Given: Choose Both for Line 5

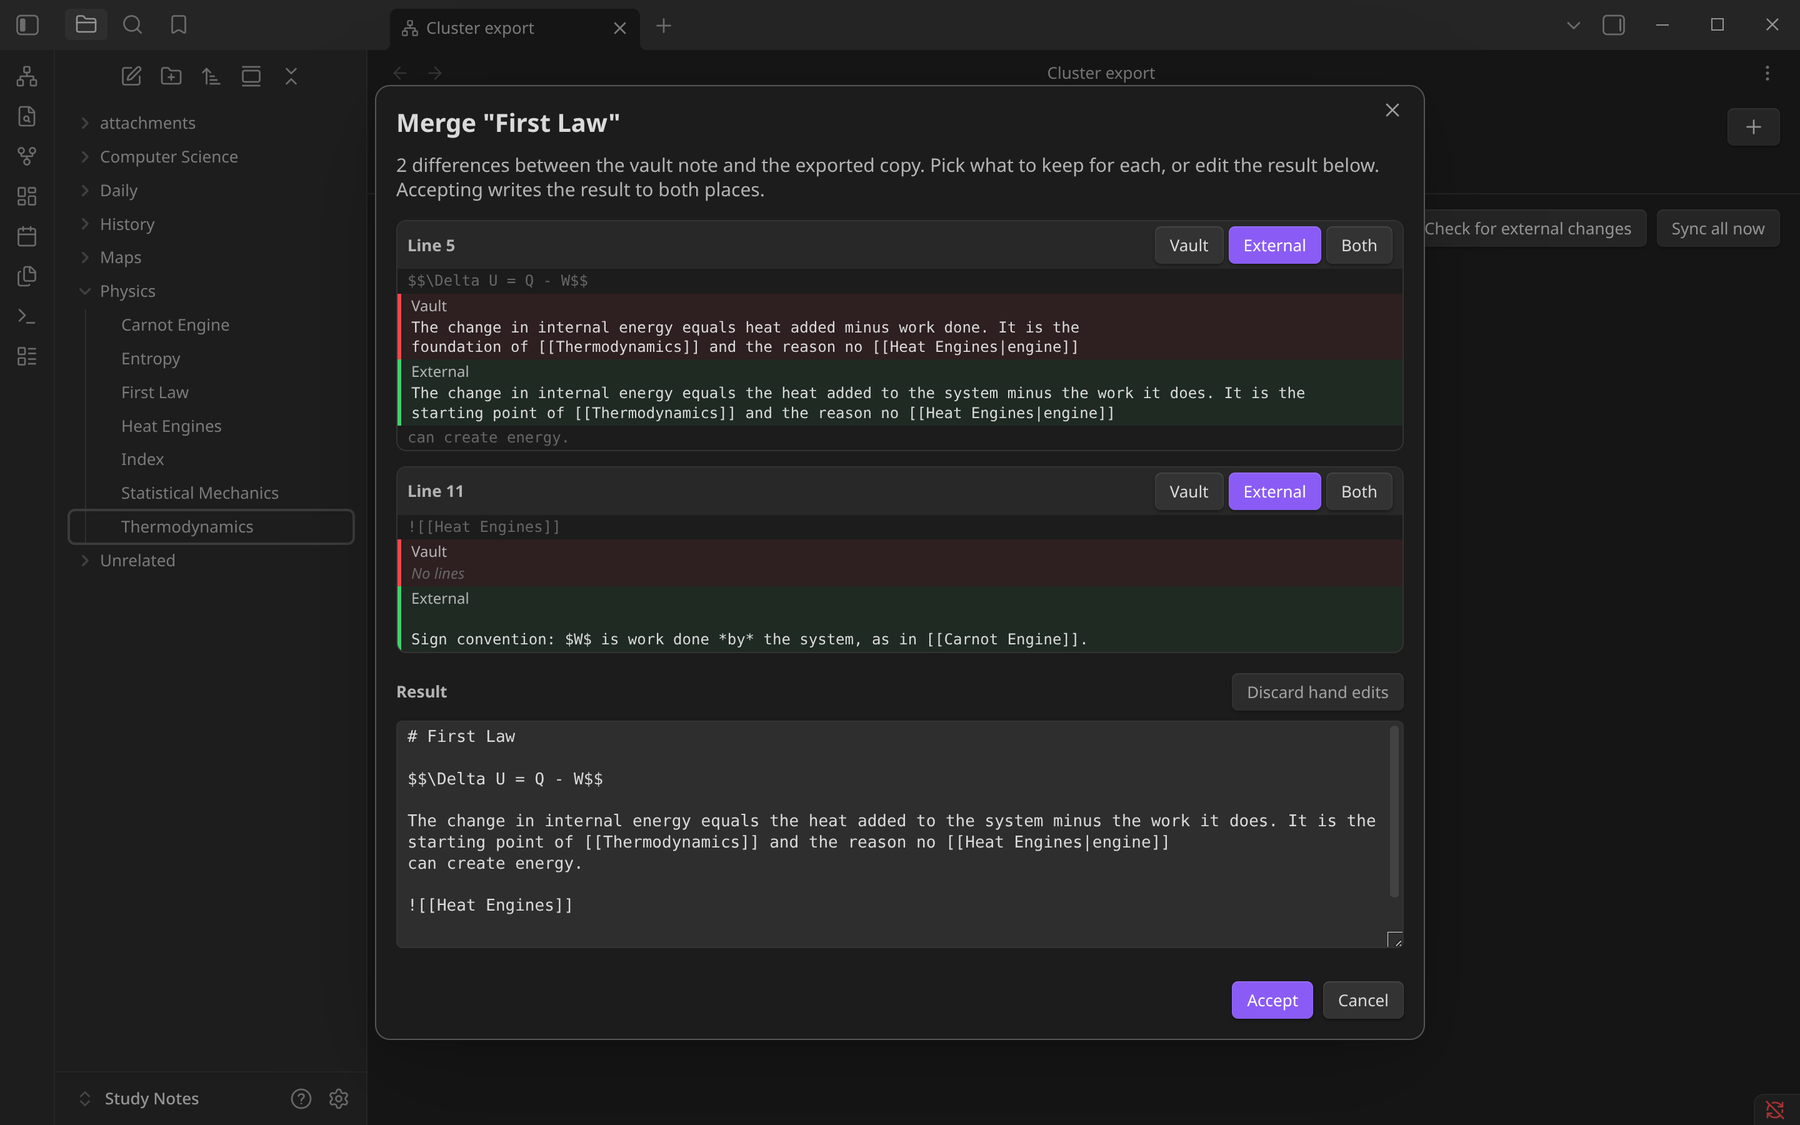Looking at the screenshot, I should (x=1358, y=245).
